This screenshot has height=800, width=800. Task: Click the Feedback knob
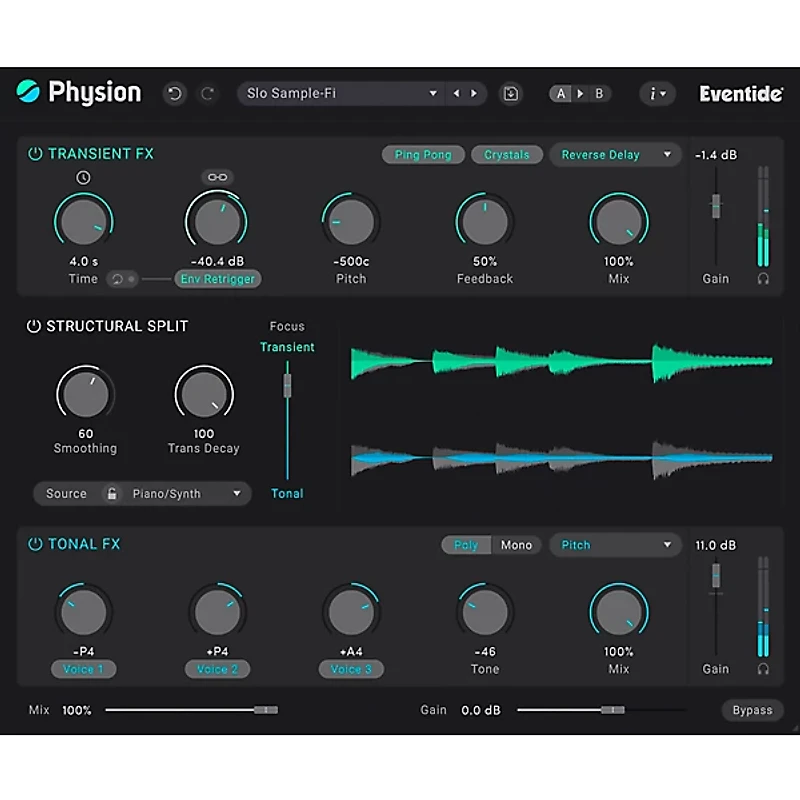485,222
